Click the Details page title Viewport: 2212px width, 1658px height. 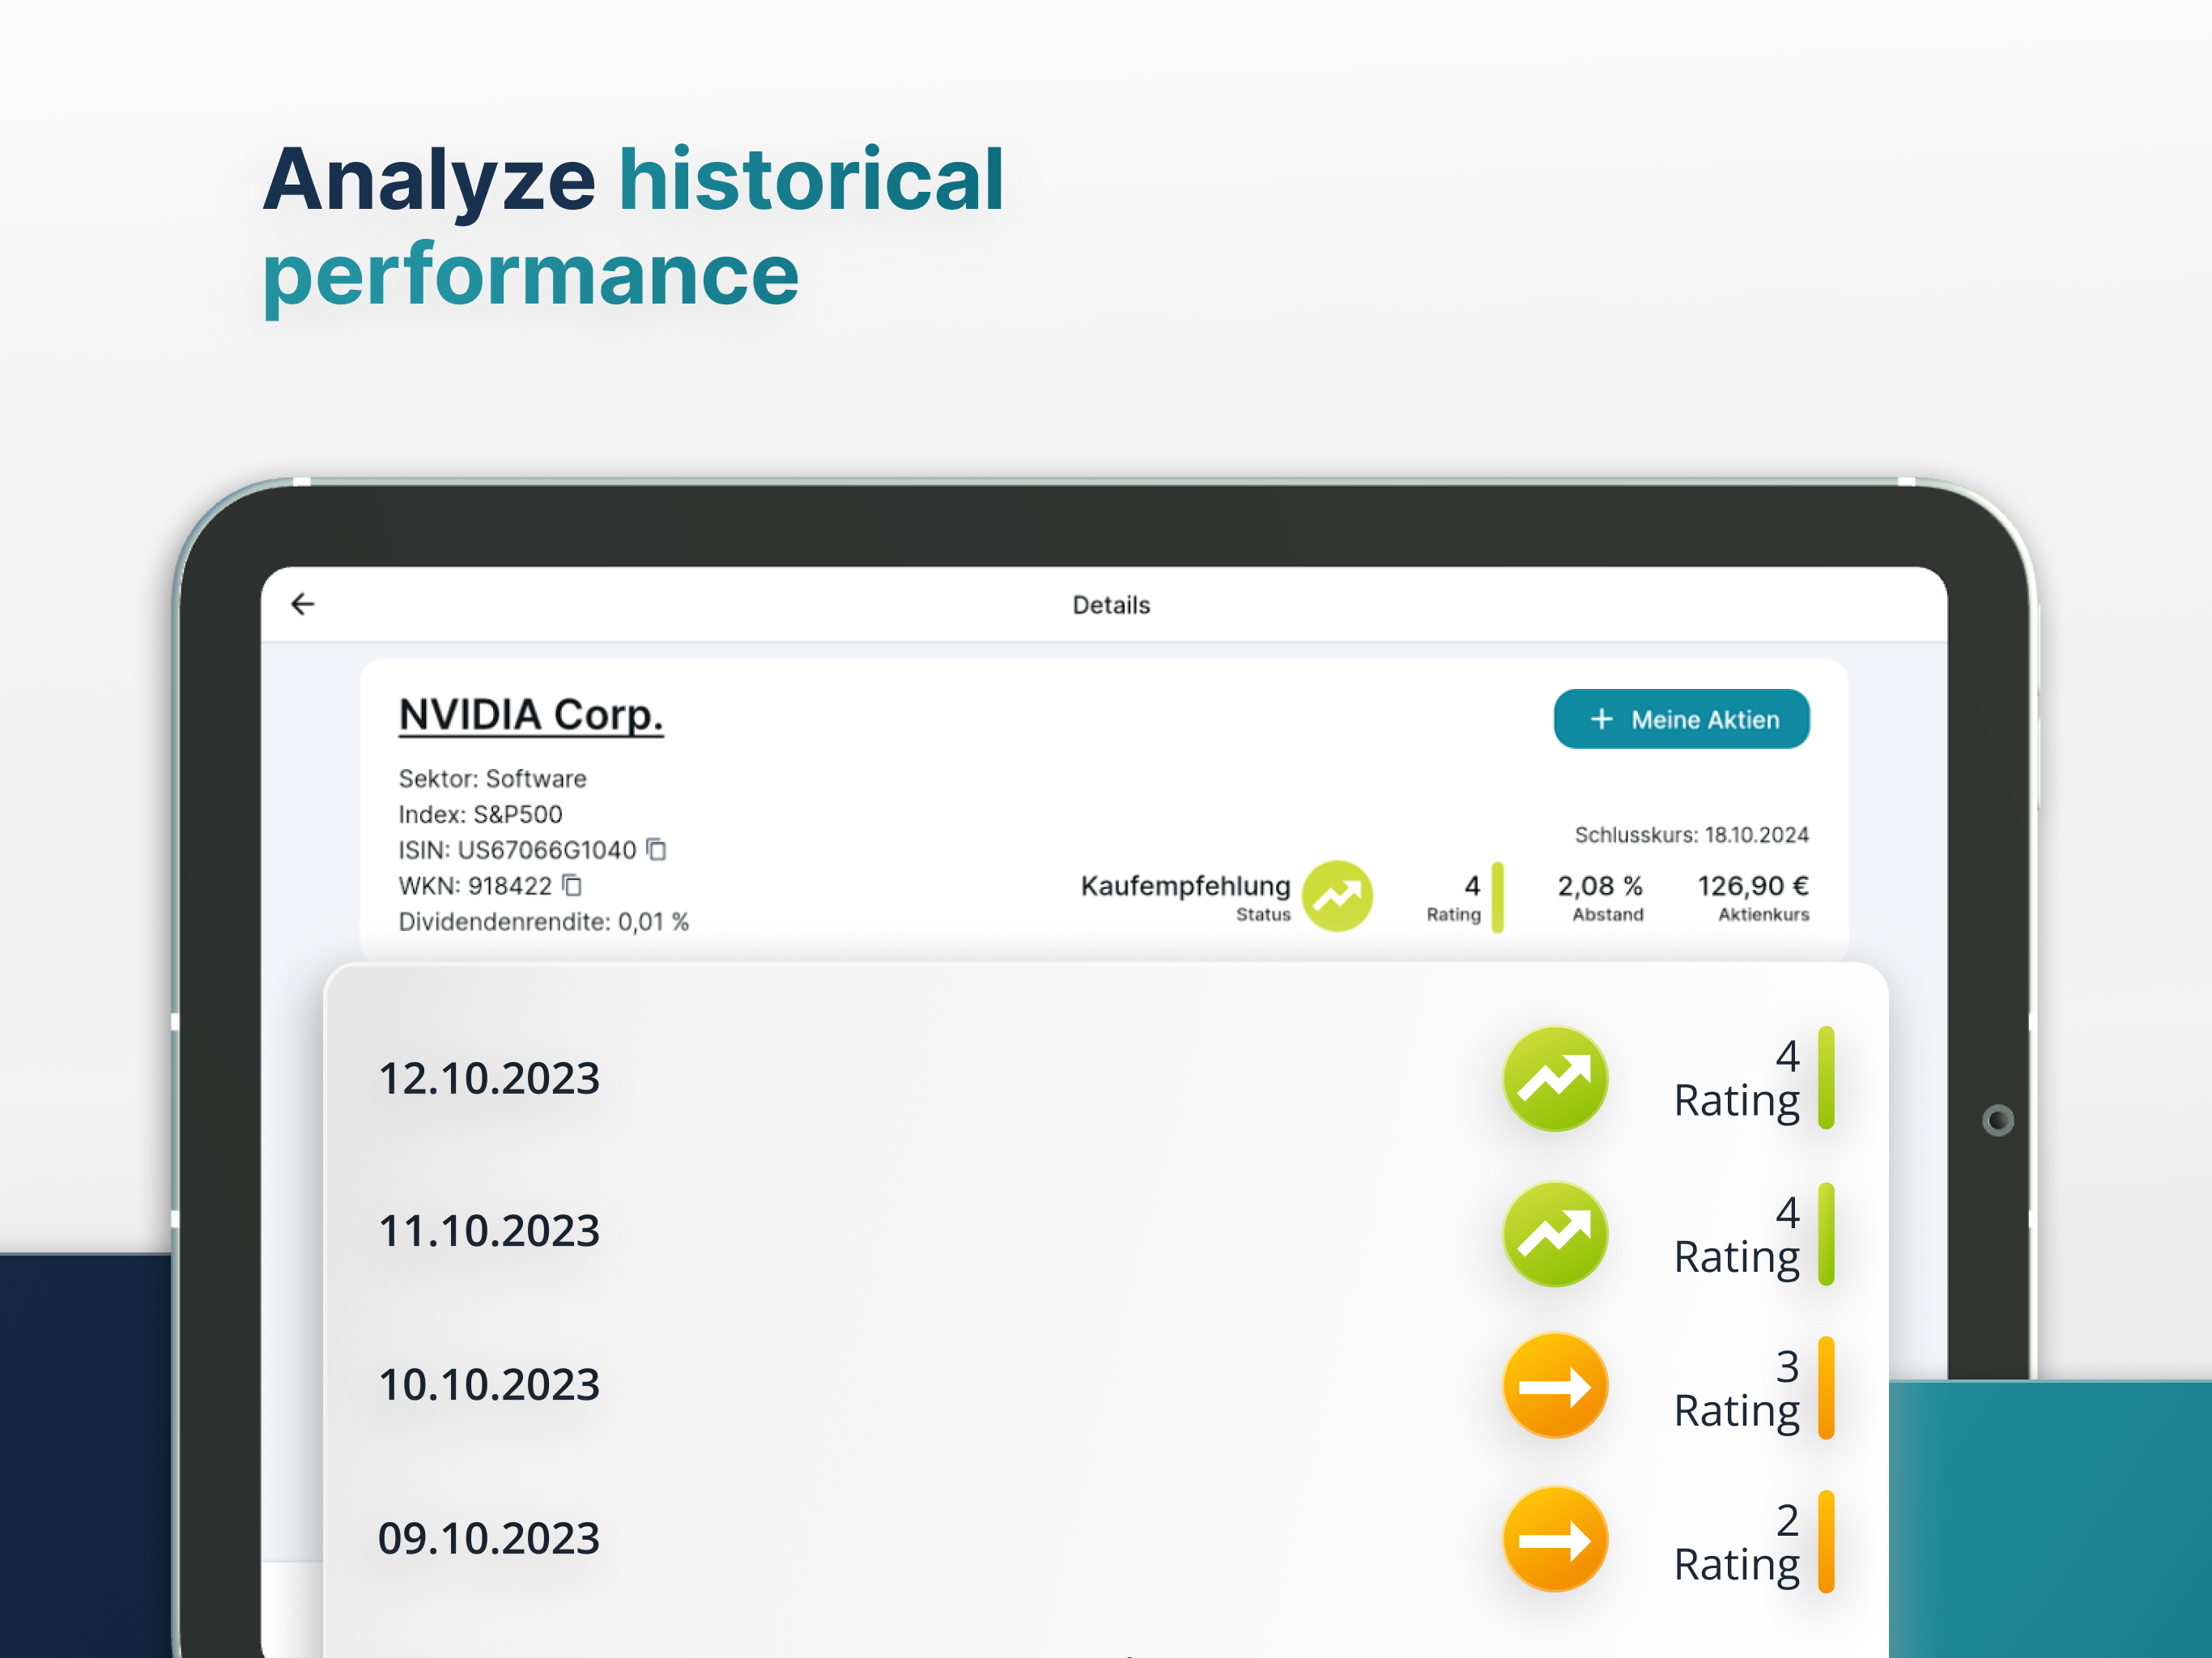click(x=1111, y=605)
